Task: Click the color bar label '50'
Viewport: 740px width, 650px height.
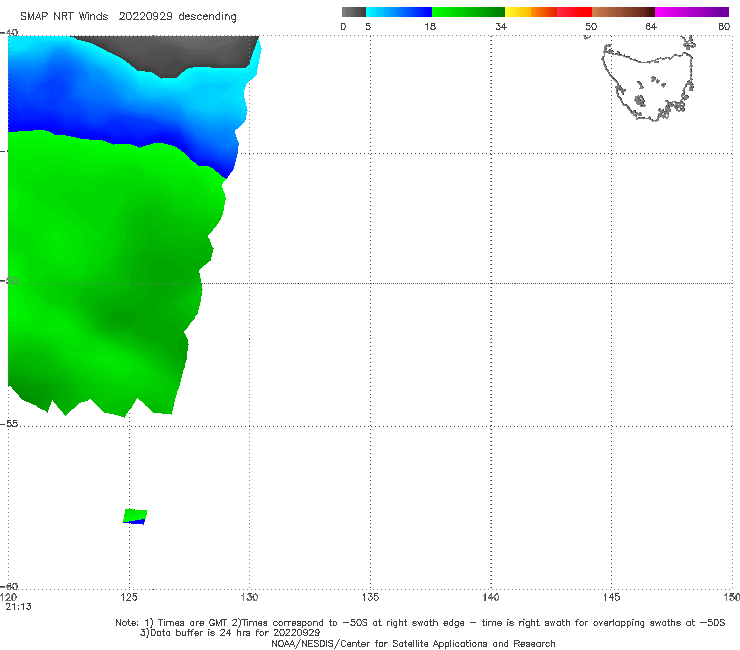Action: (x=591, y=26)
